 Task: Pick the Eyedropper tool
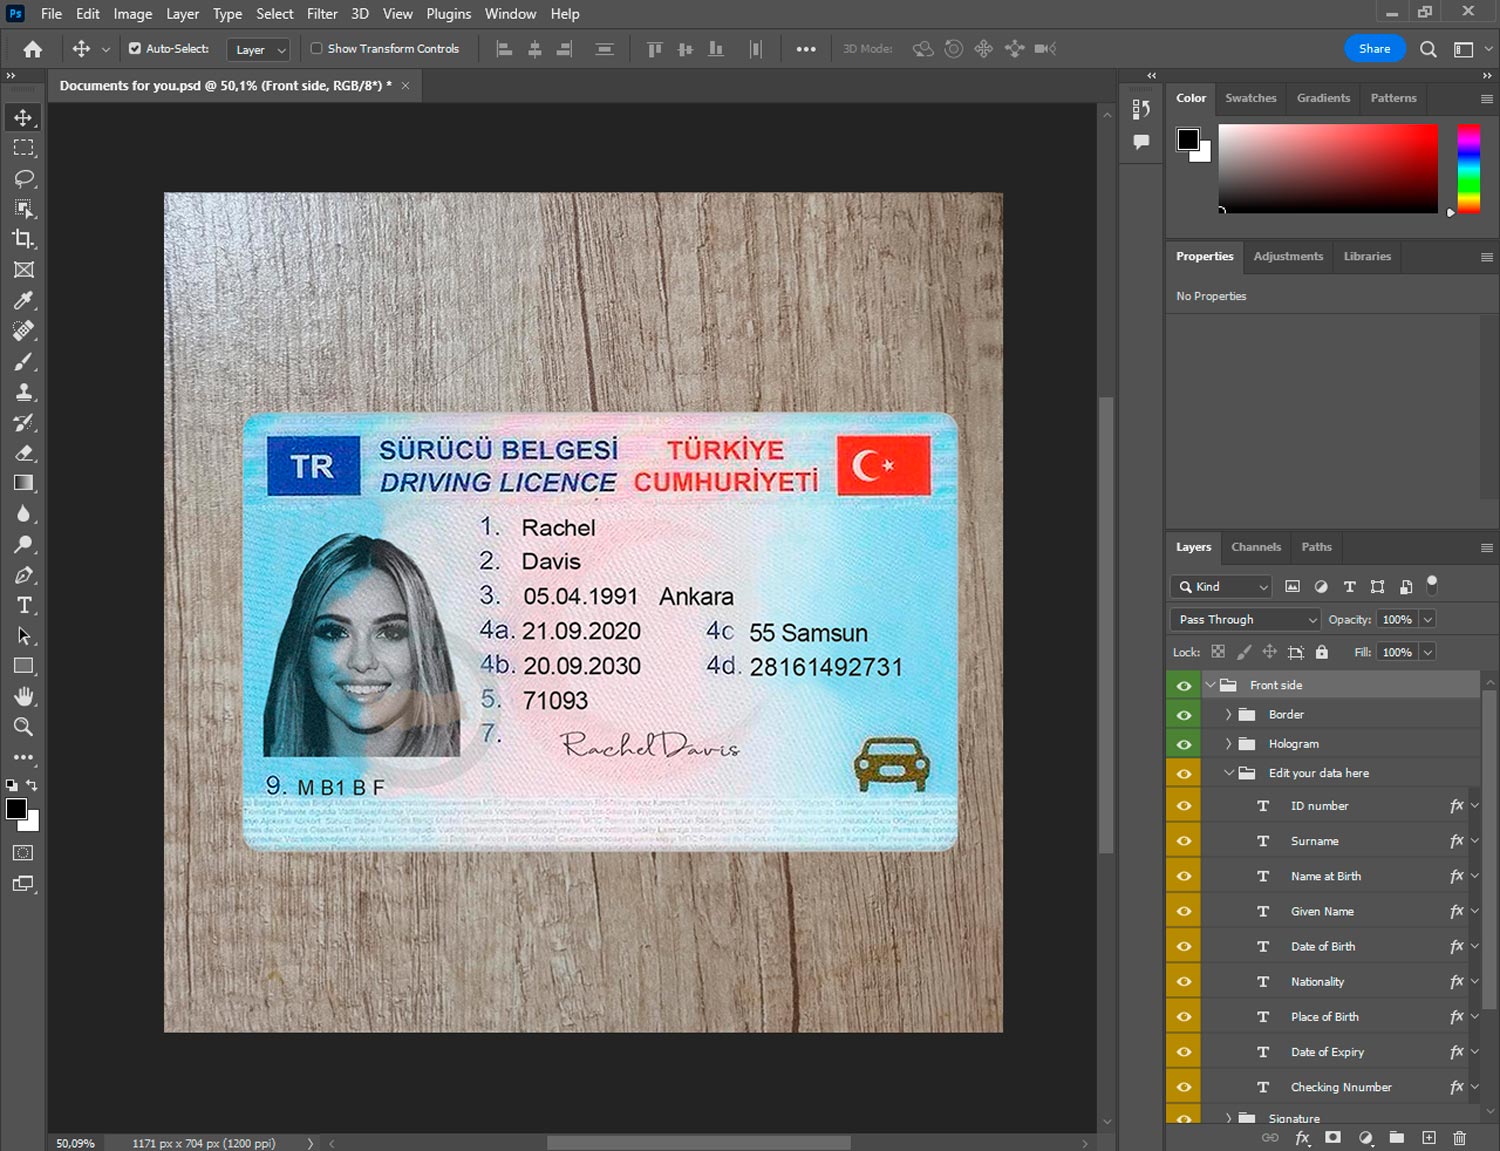(23, 300)
